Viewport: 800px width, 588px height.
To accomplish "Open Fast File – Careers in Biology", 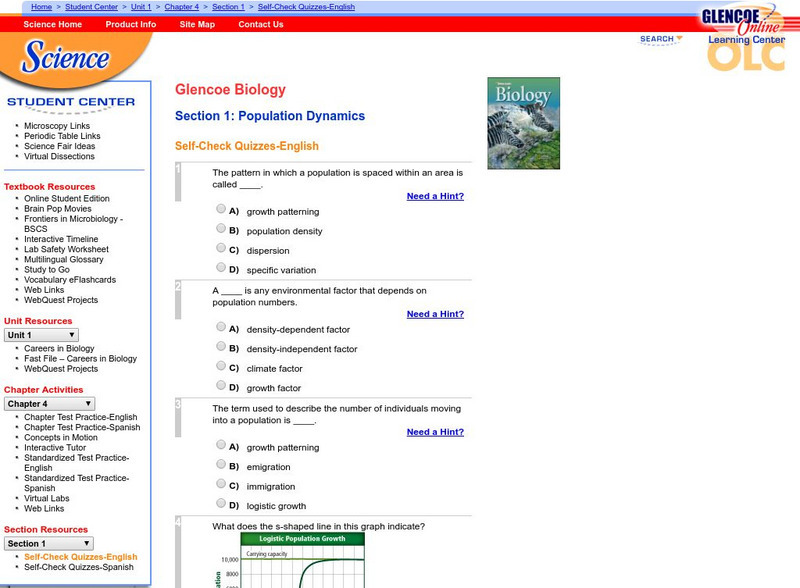I will pyautogui.click(x=81, y=358).
